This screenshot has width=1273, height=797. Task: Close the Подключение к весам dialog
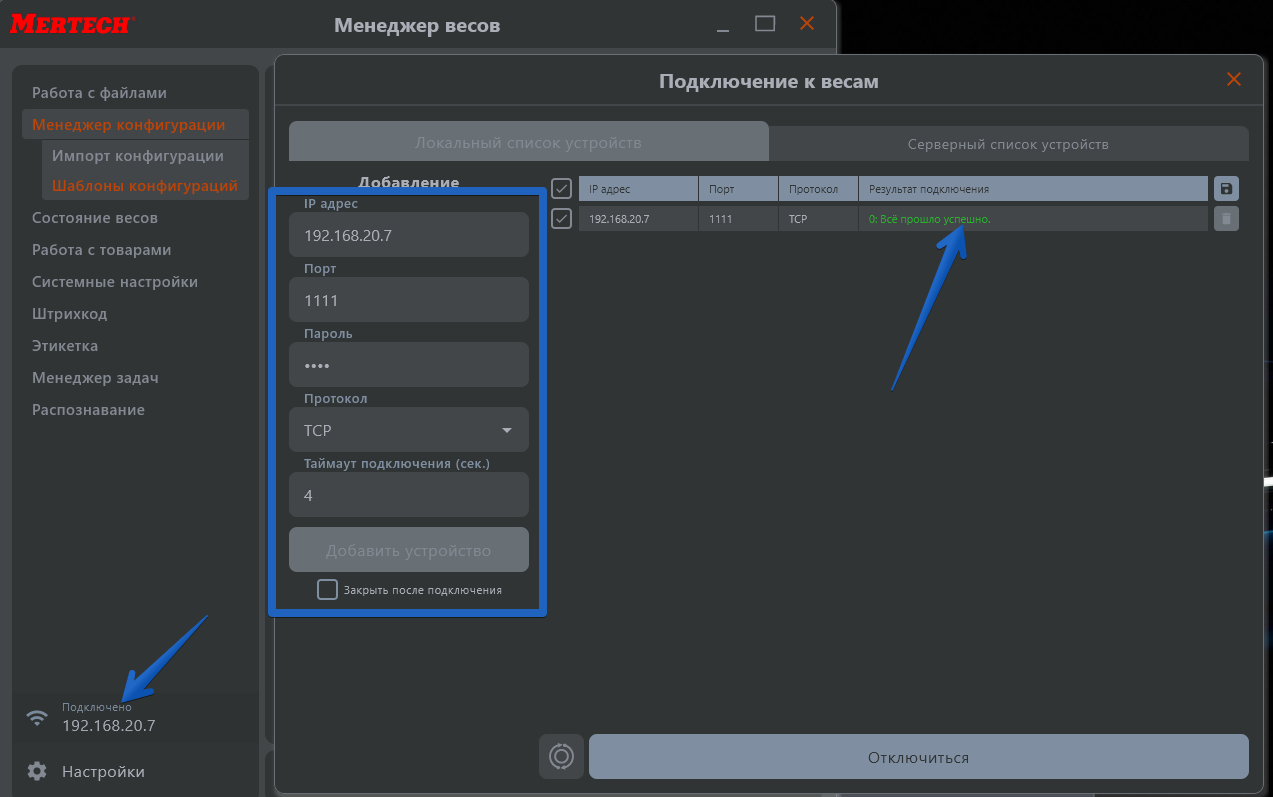1234,80
